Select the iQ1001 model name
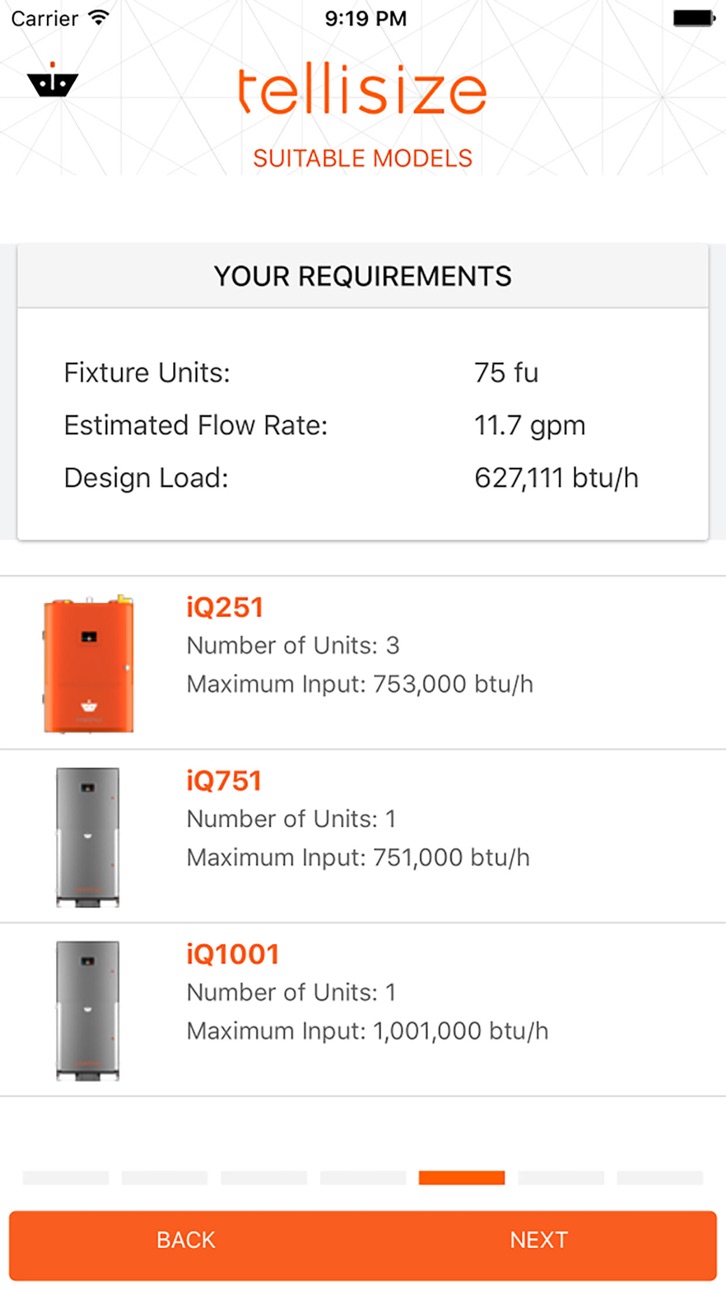Viewport: 726px width, 1290px height. (x=233, y=954)
